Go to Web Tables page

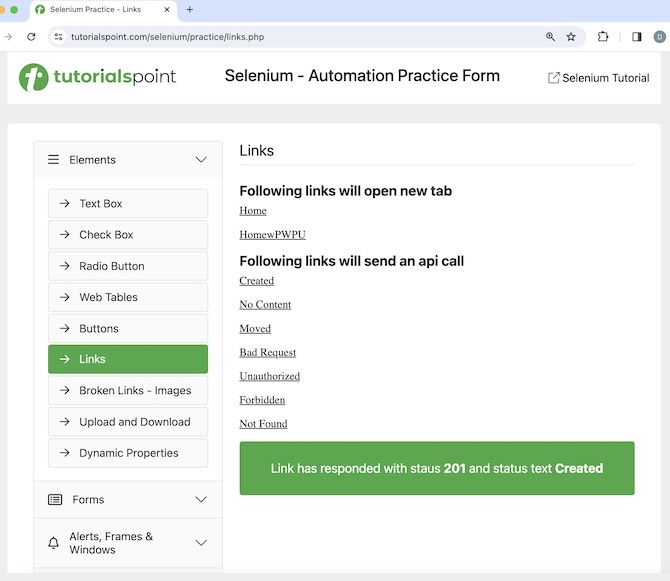point(128,297)
